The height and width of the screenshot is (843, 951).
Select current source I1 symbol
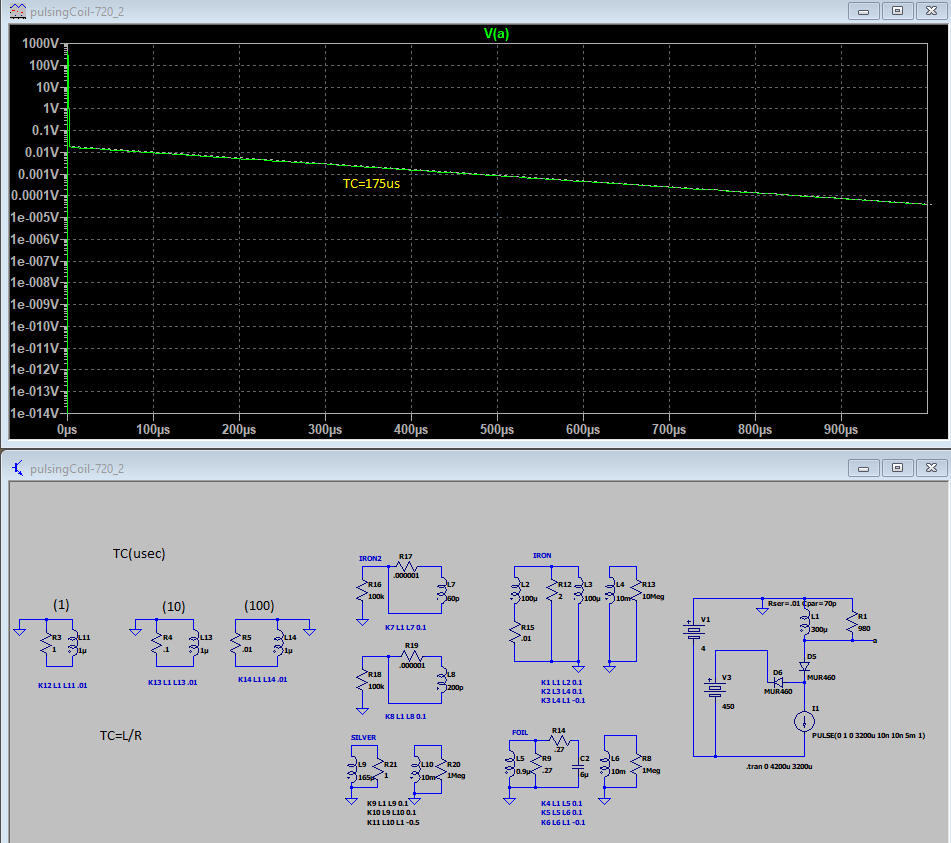point(803,720)
